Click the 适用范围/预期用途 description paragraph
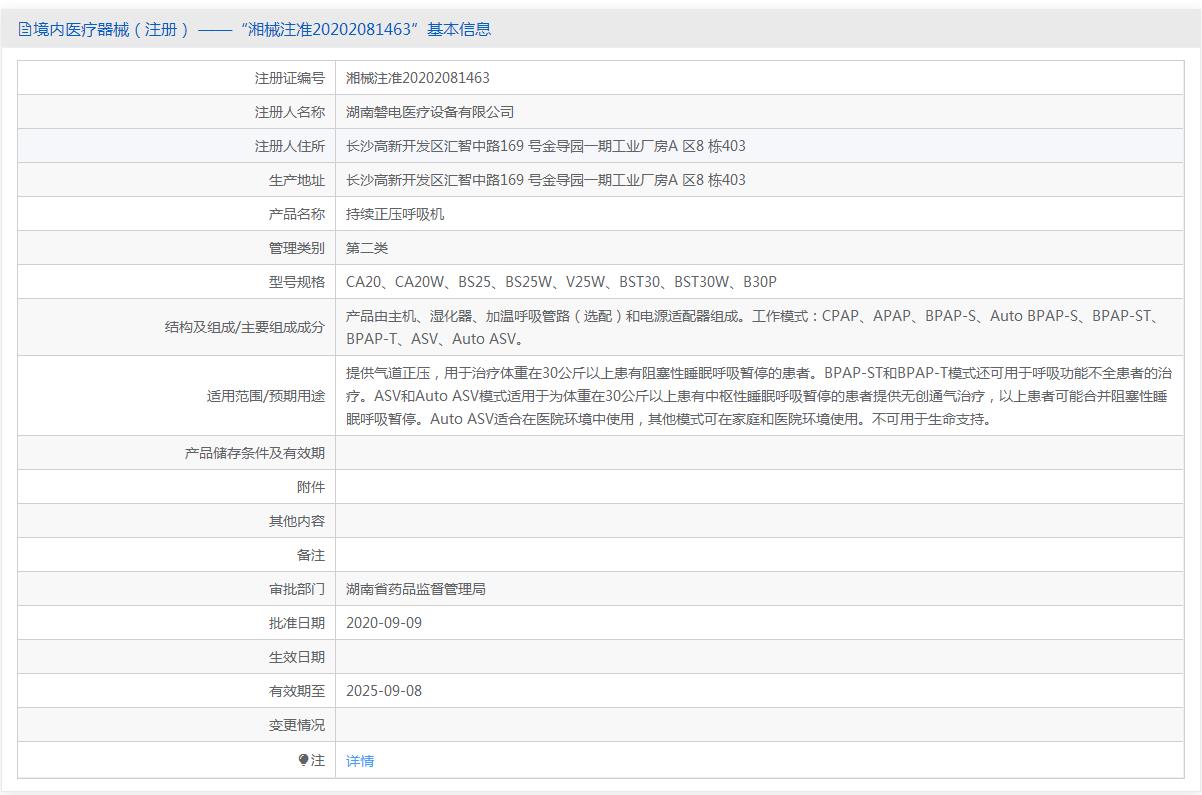 758,396
